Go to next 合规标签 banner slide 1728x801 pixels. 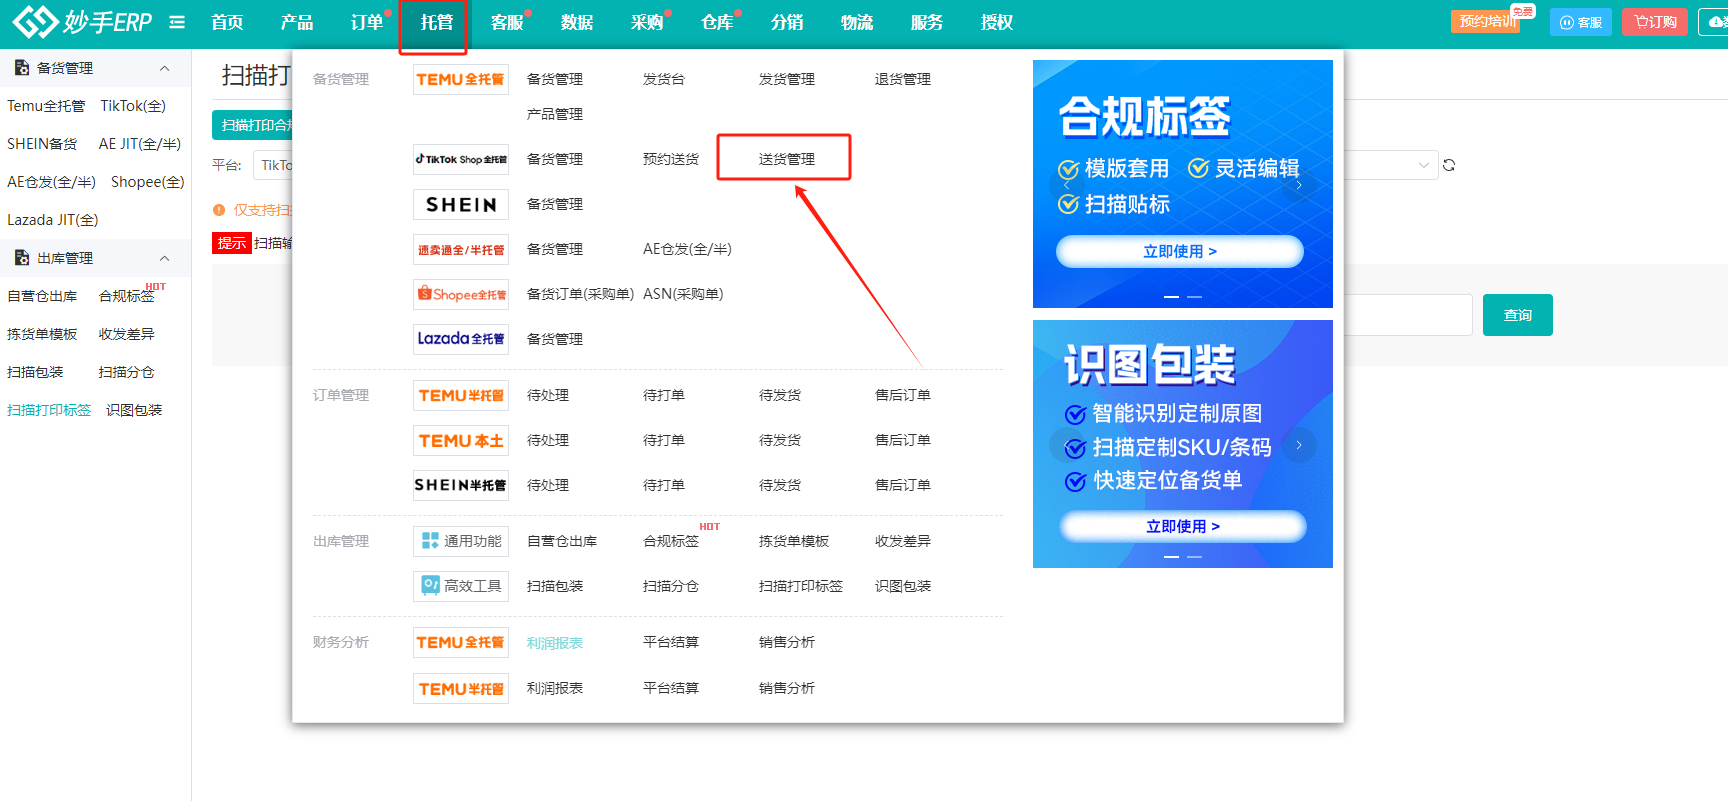pyautogui.click(x=1299, y=185)
